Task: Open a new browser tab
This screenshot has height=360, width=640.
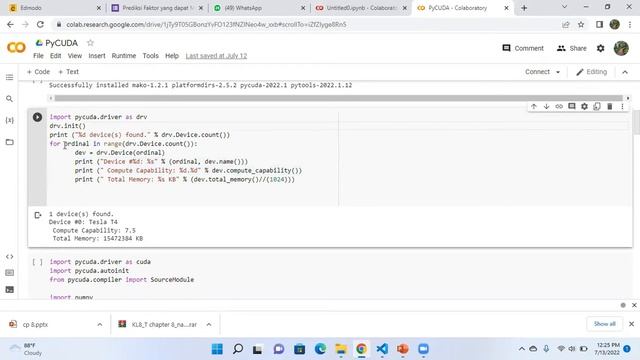Action: tap(524, 8)
